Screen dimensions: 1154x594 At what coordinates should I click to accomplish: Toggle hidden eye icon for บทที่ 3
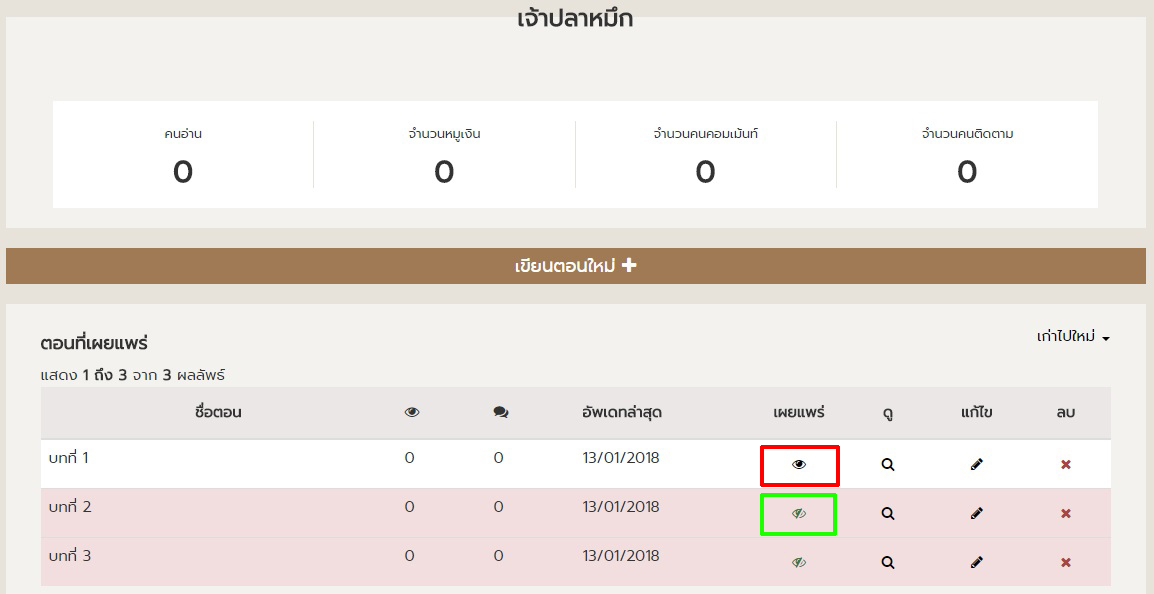point(798,563)
